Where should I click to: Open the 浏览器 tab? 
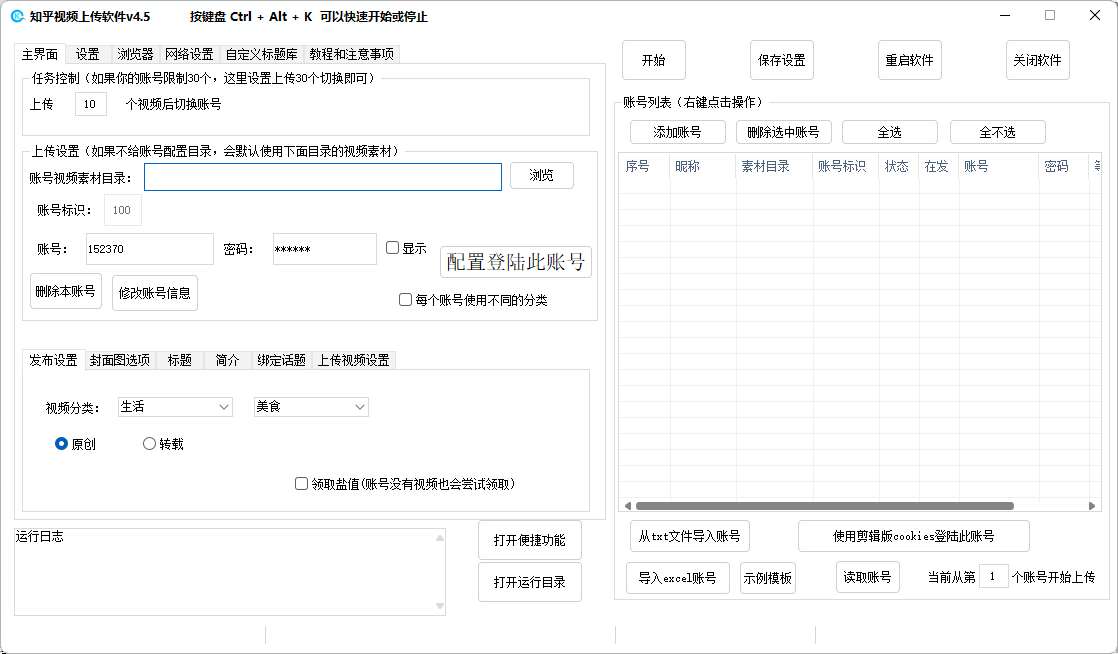(135, 54)
